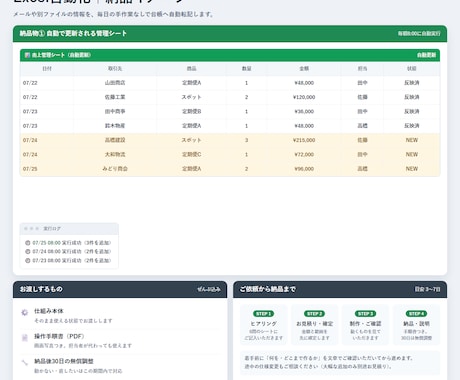460x380 pixels.
Task: Click the 制作・ご確認 step title
Action: point(365,323)
